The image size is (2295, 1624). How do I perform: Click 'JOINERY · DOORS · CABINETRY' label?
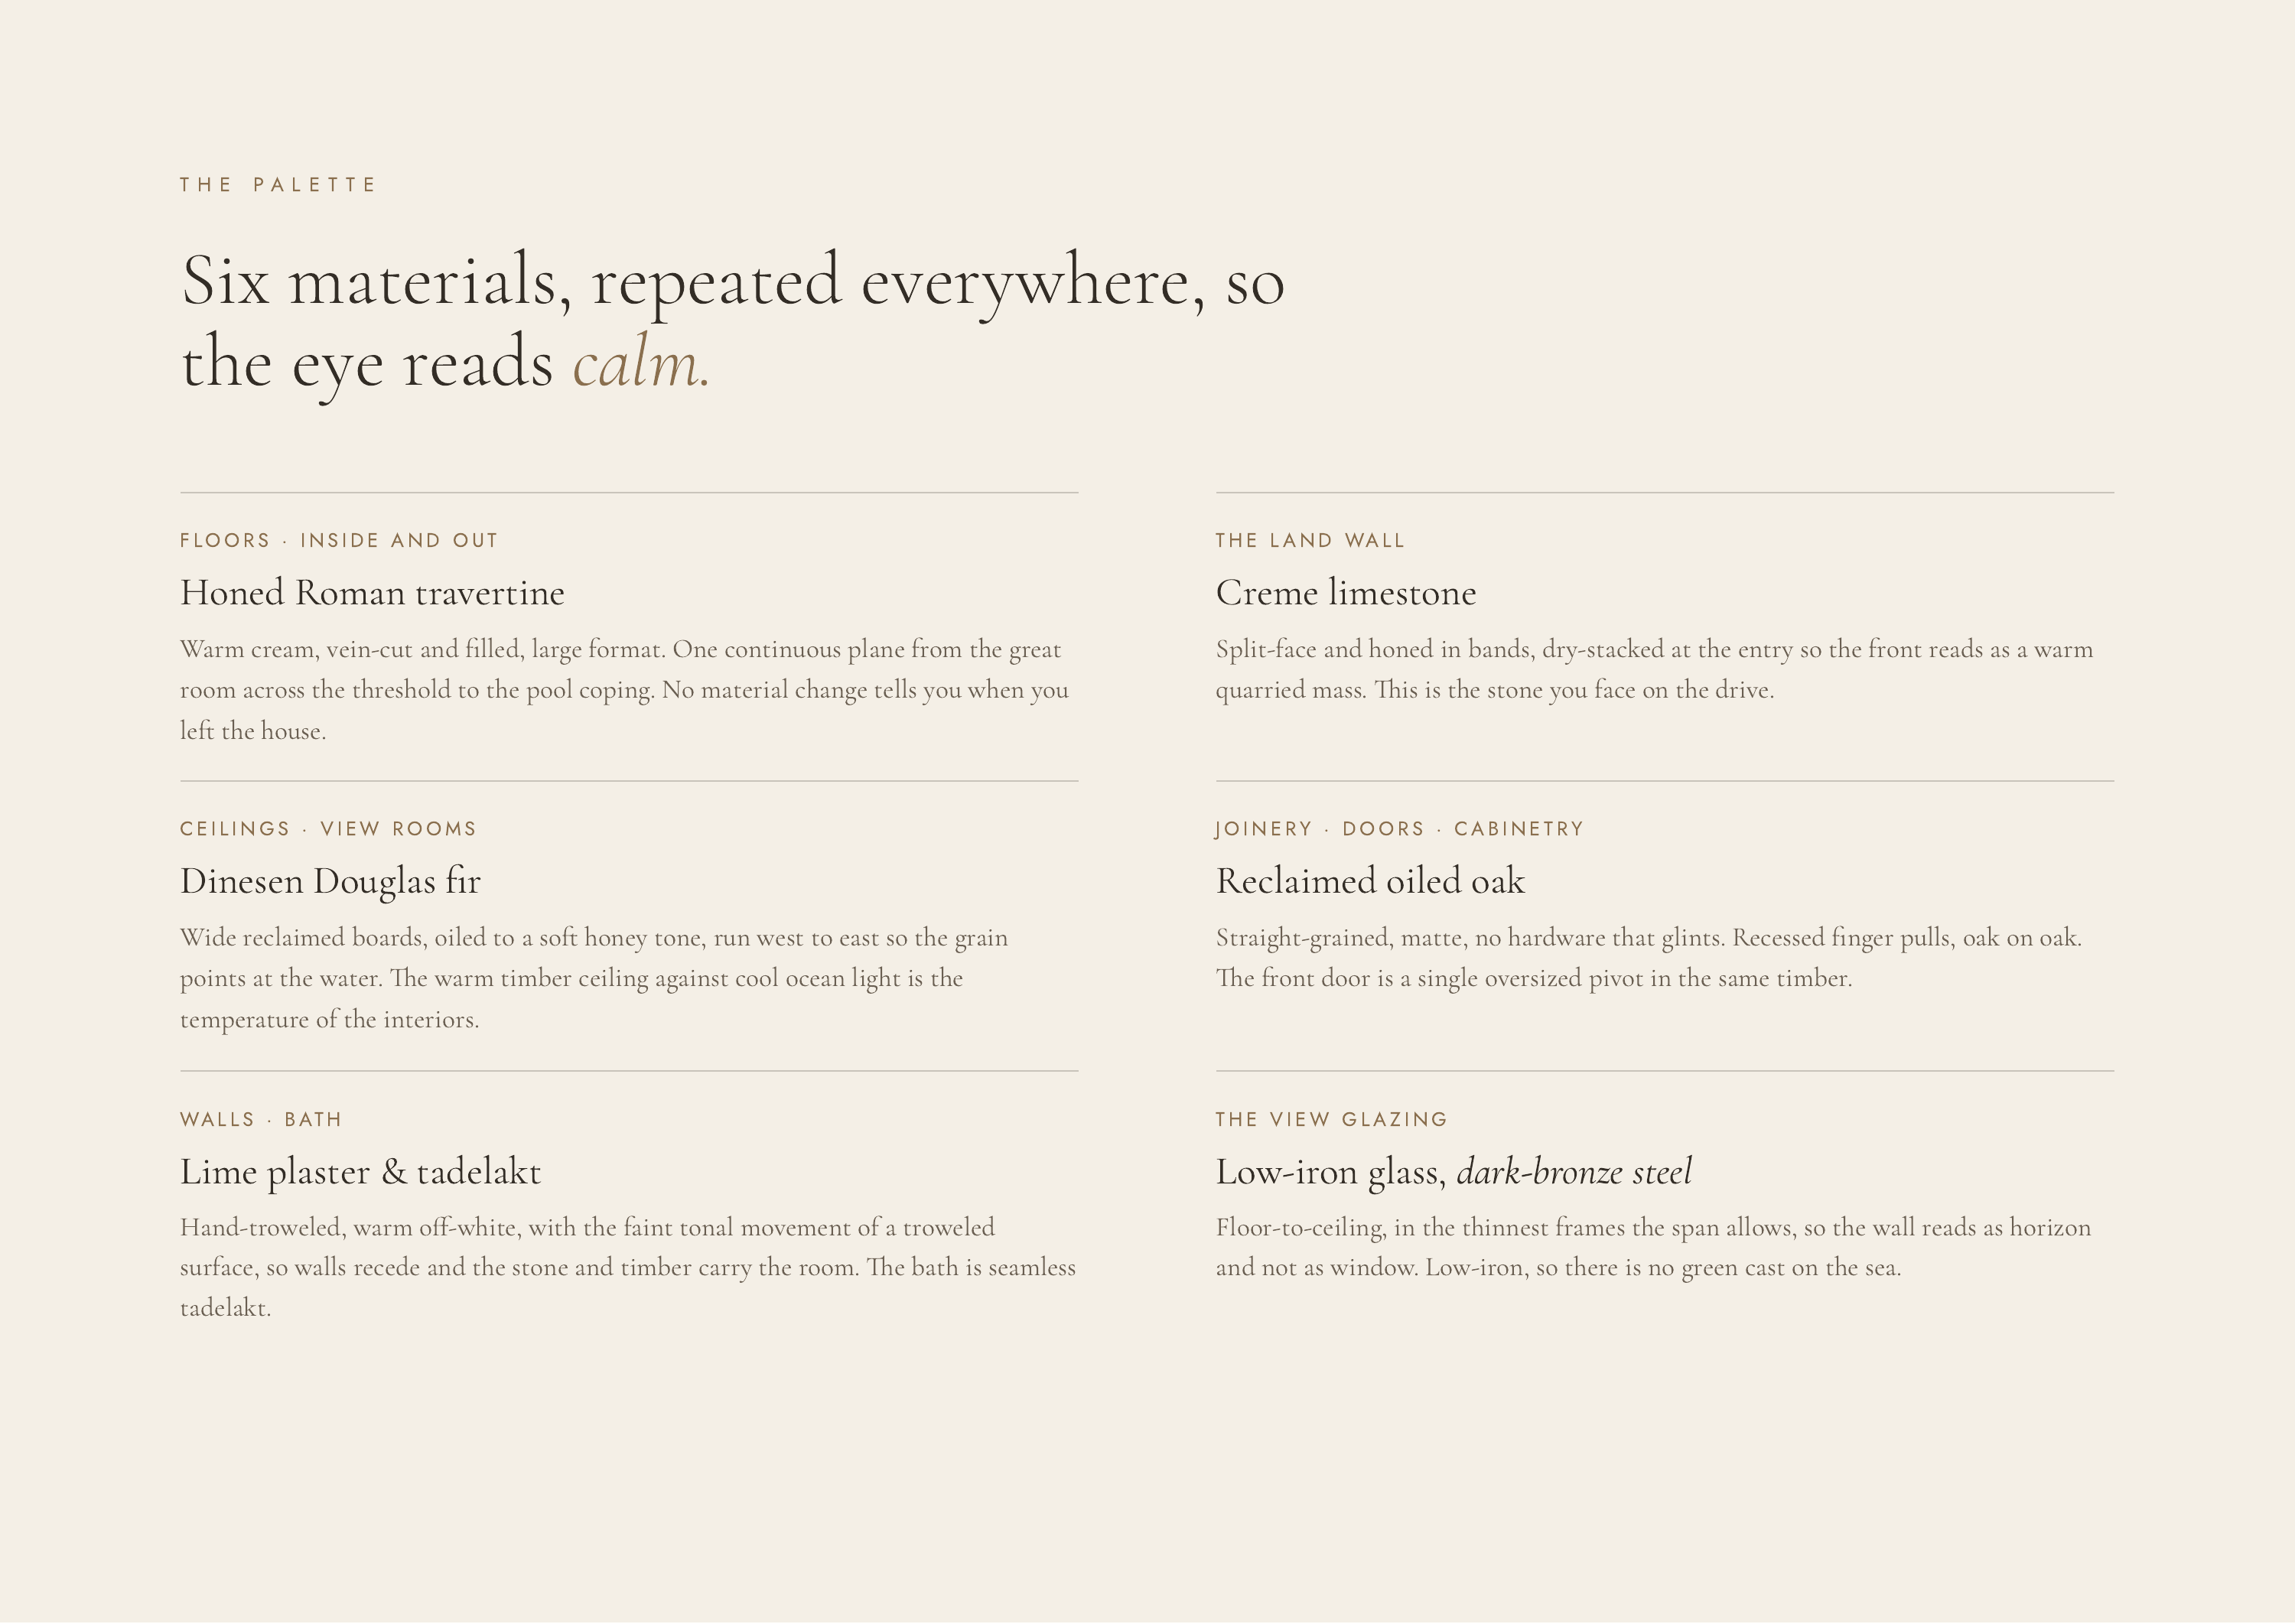(1399, 829)
